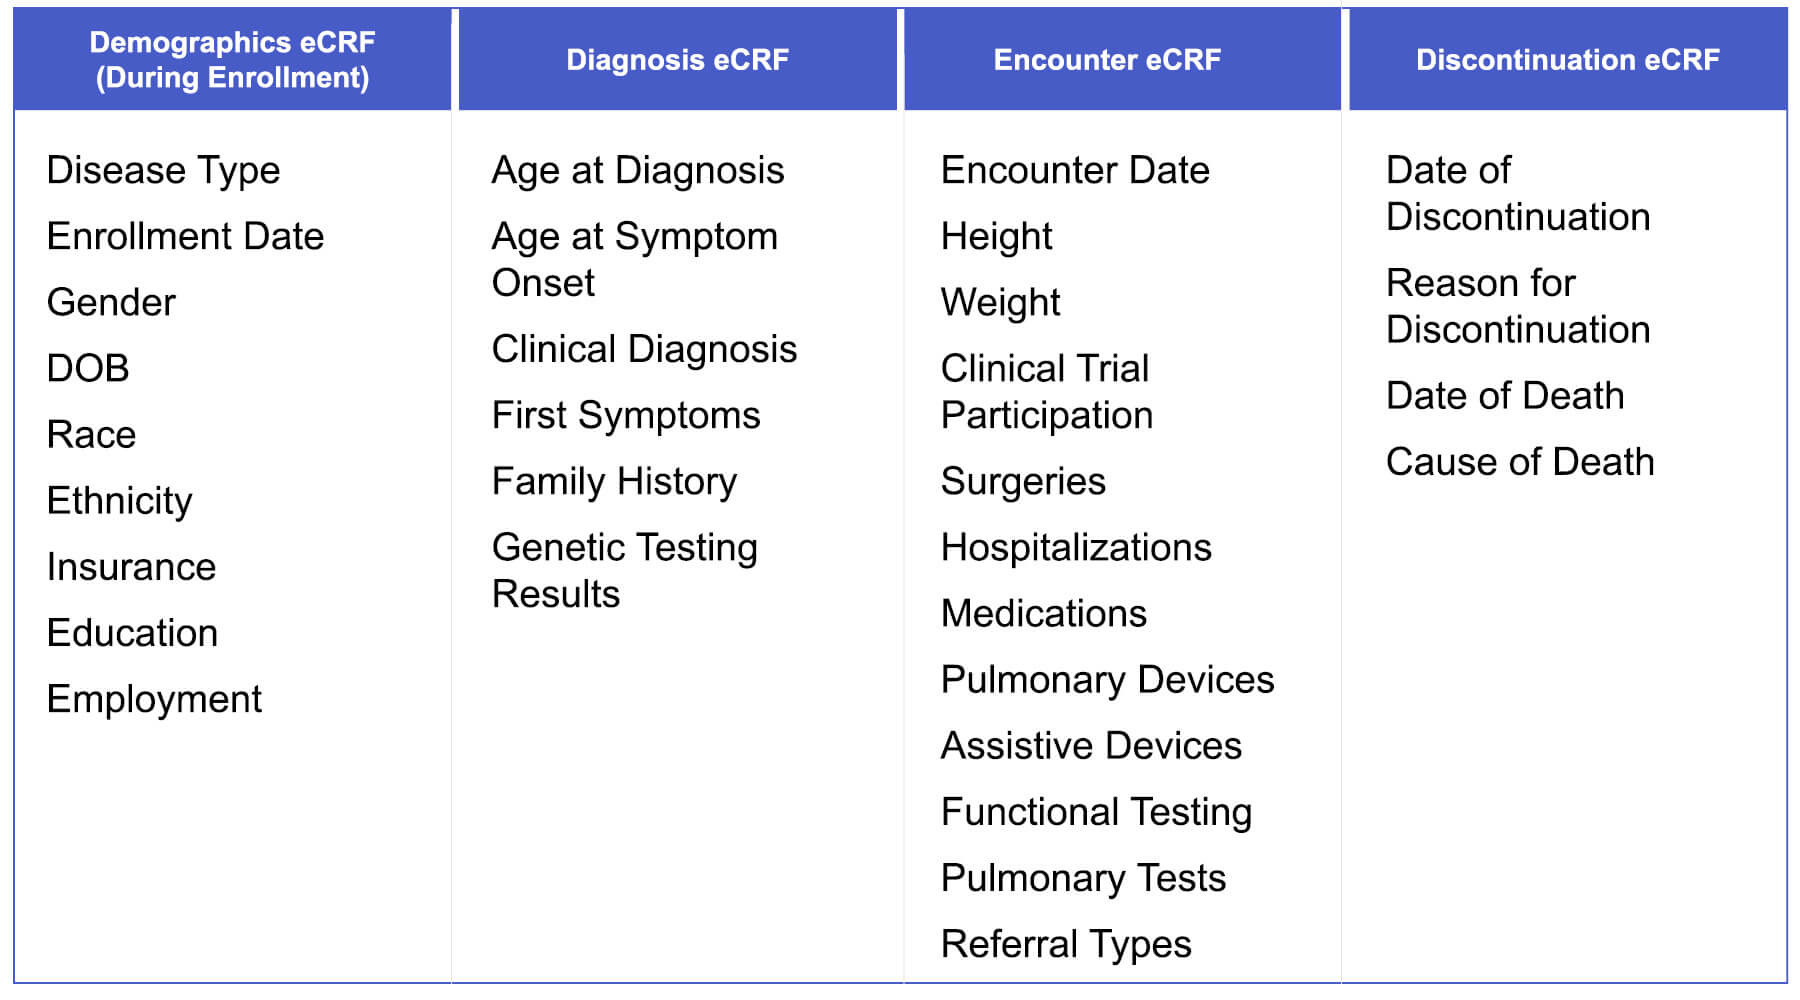Select Enrollment Date item
The image size is (1800, 1000).
click(x=185, y=237)
